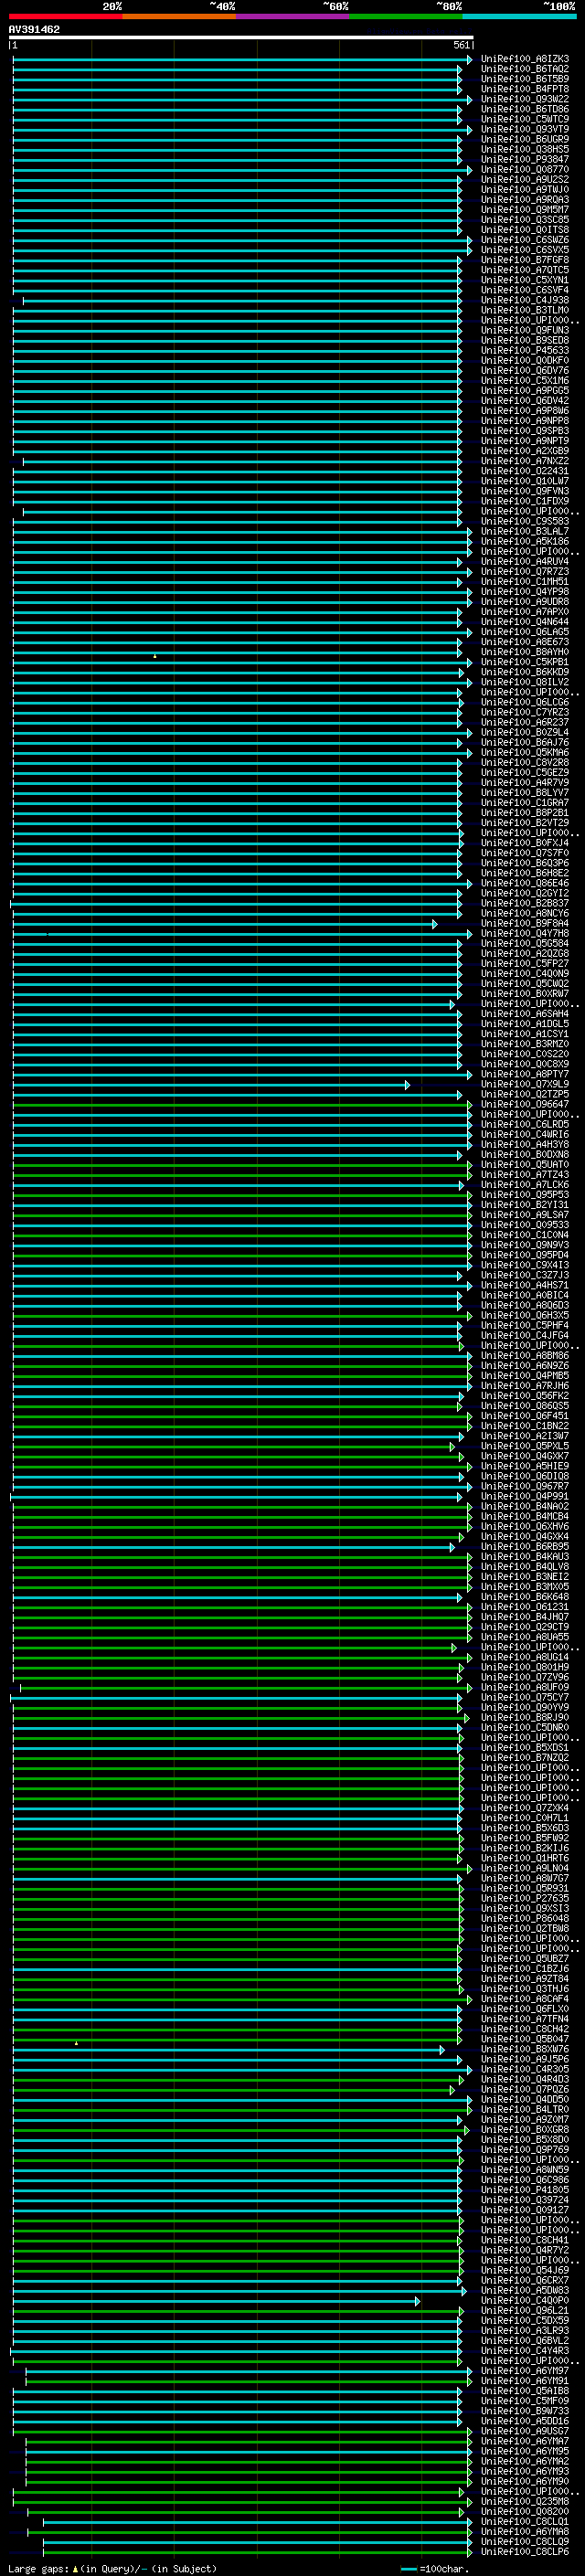Image resolution: width=585 pixels, height=2576 pixels.
Task: Open hit UniRef100_B6TAQ2
Action: coord(525,69)
